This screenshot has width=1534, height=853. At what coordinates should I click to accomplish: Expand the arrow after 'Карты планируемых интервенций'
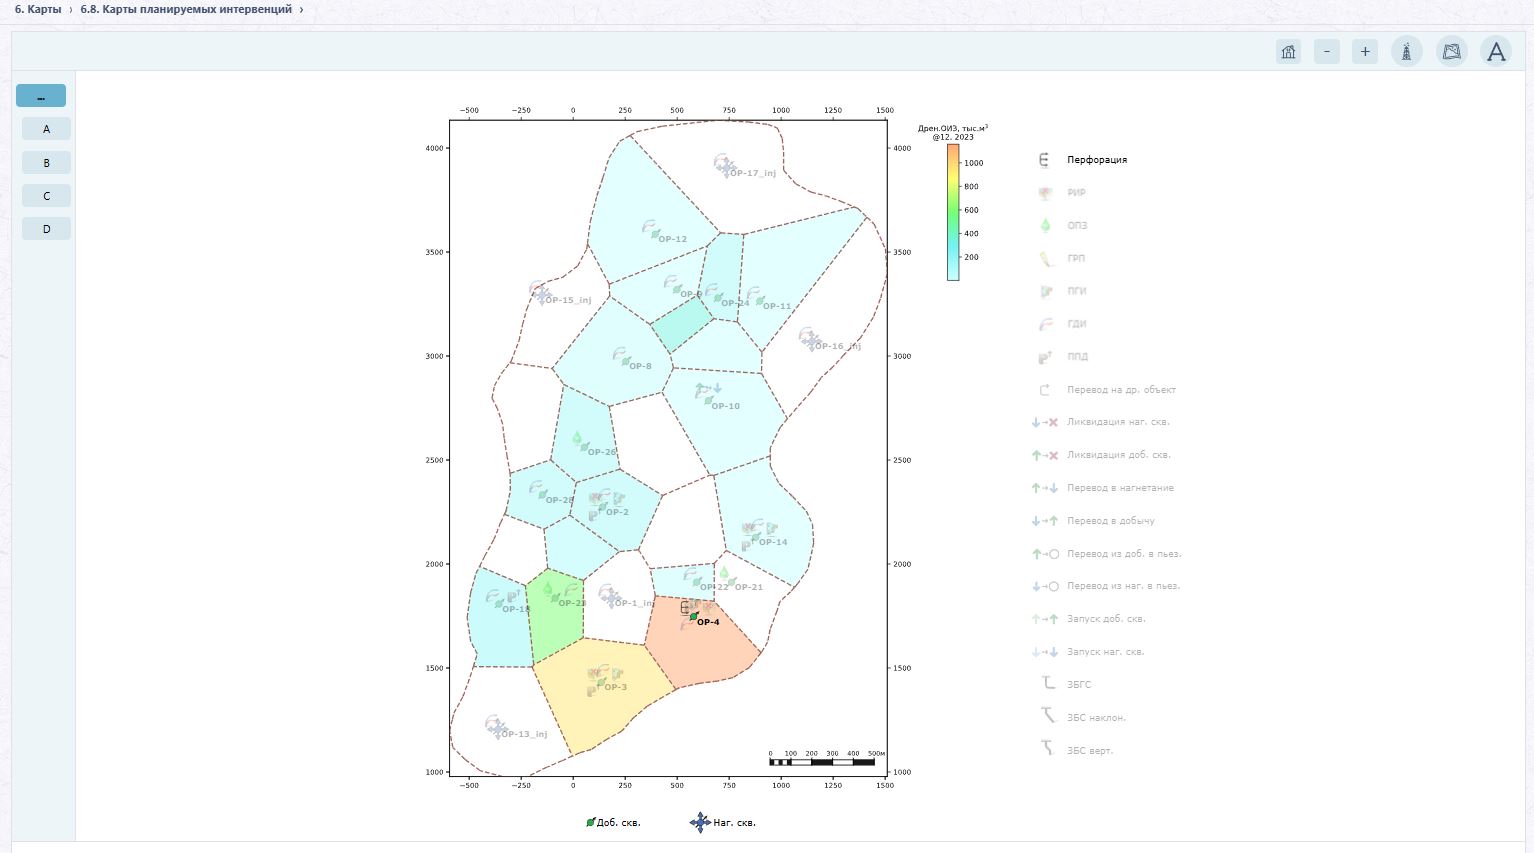[x=302, y=9]
